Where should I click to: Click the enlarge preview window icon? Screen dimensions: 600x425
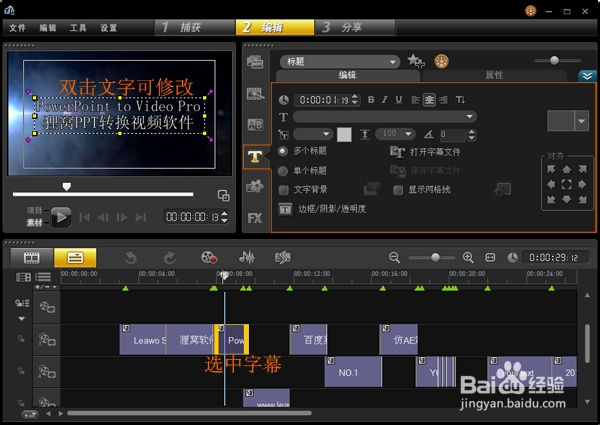tap(223, 195)
